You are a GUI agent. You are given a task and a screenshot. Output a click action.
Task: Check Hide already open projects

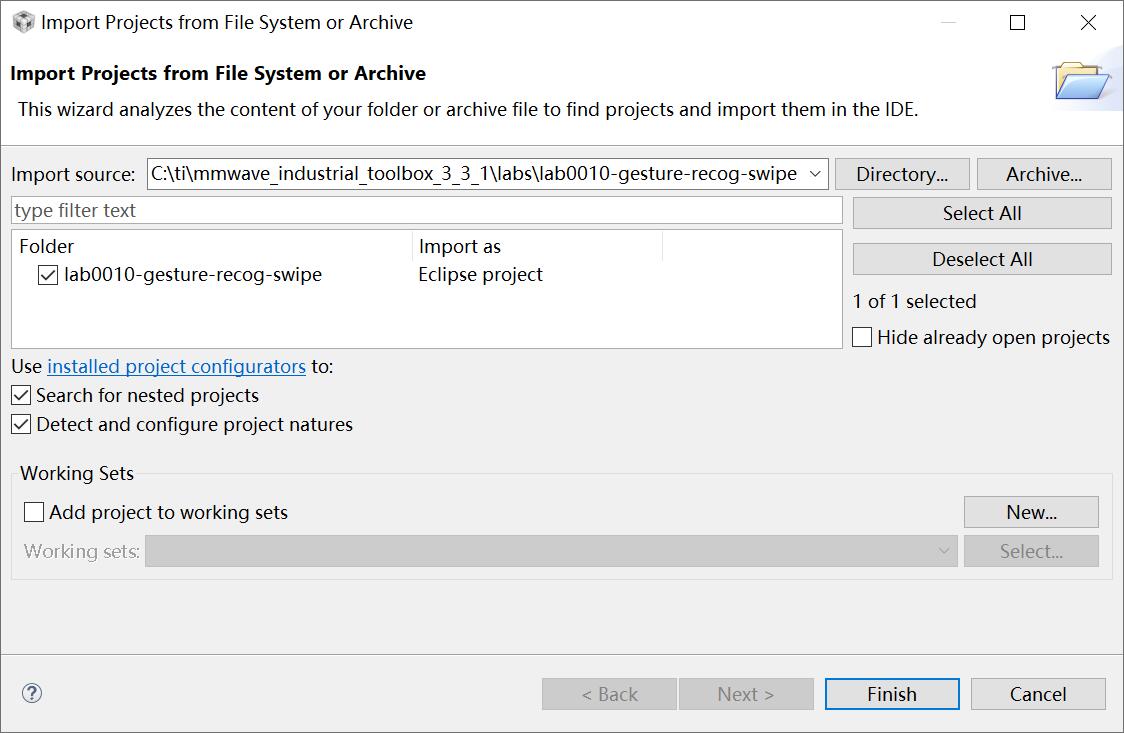tap(862, 338)
